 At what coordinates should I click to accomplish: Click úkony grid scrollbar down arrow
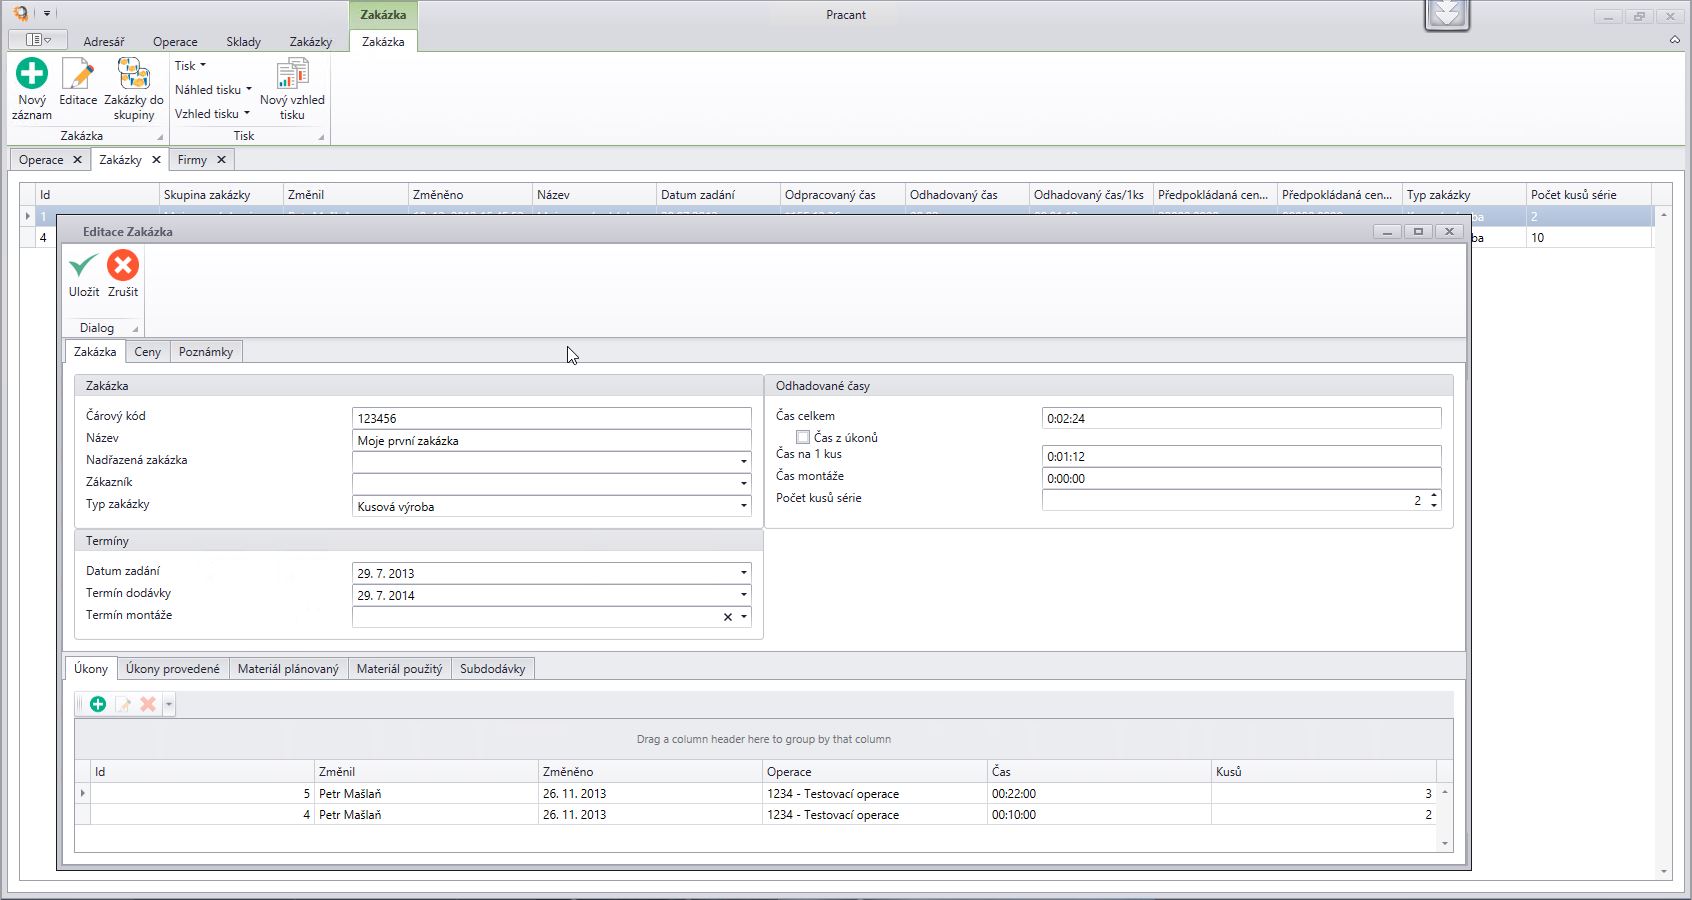1445,844
